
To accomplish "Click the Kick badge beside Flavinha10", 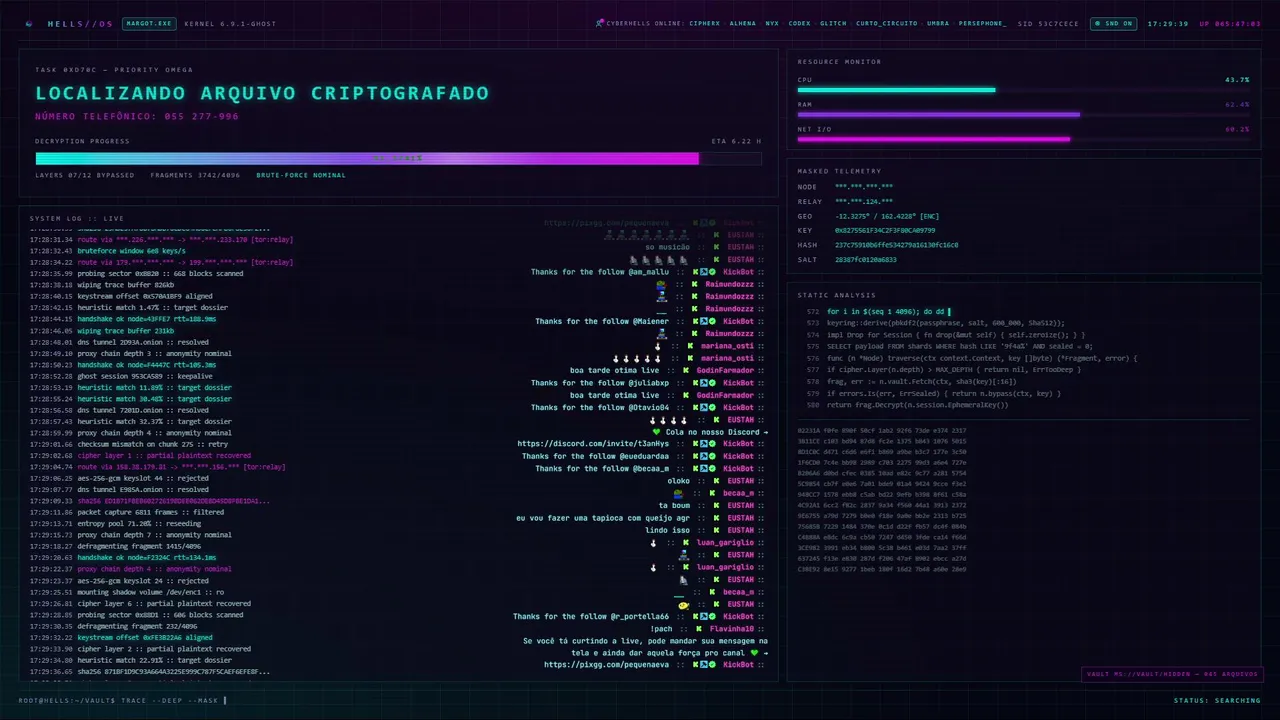I will pyautogui.click(x=700, y=629).
